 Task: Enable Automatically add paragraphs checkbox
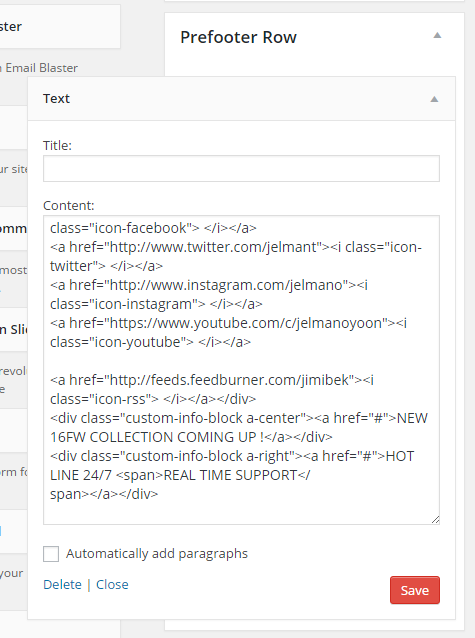click(51, 554)
